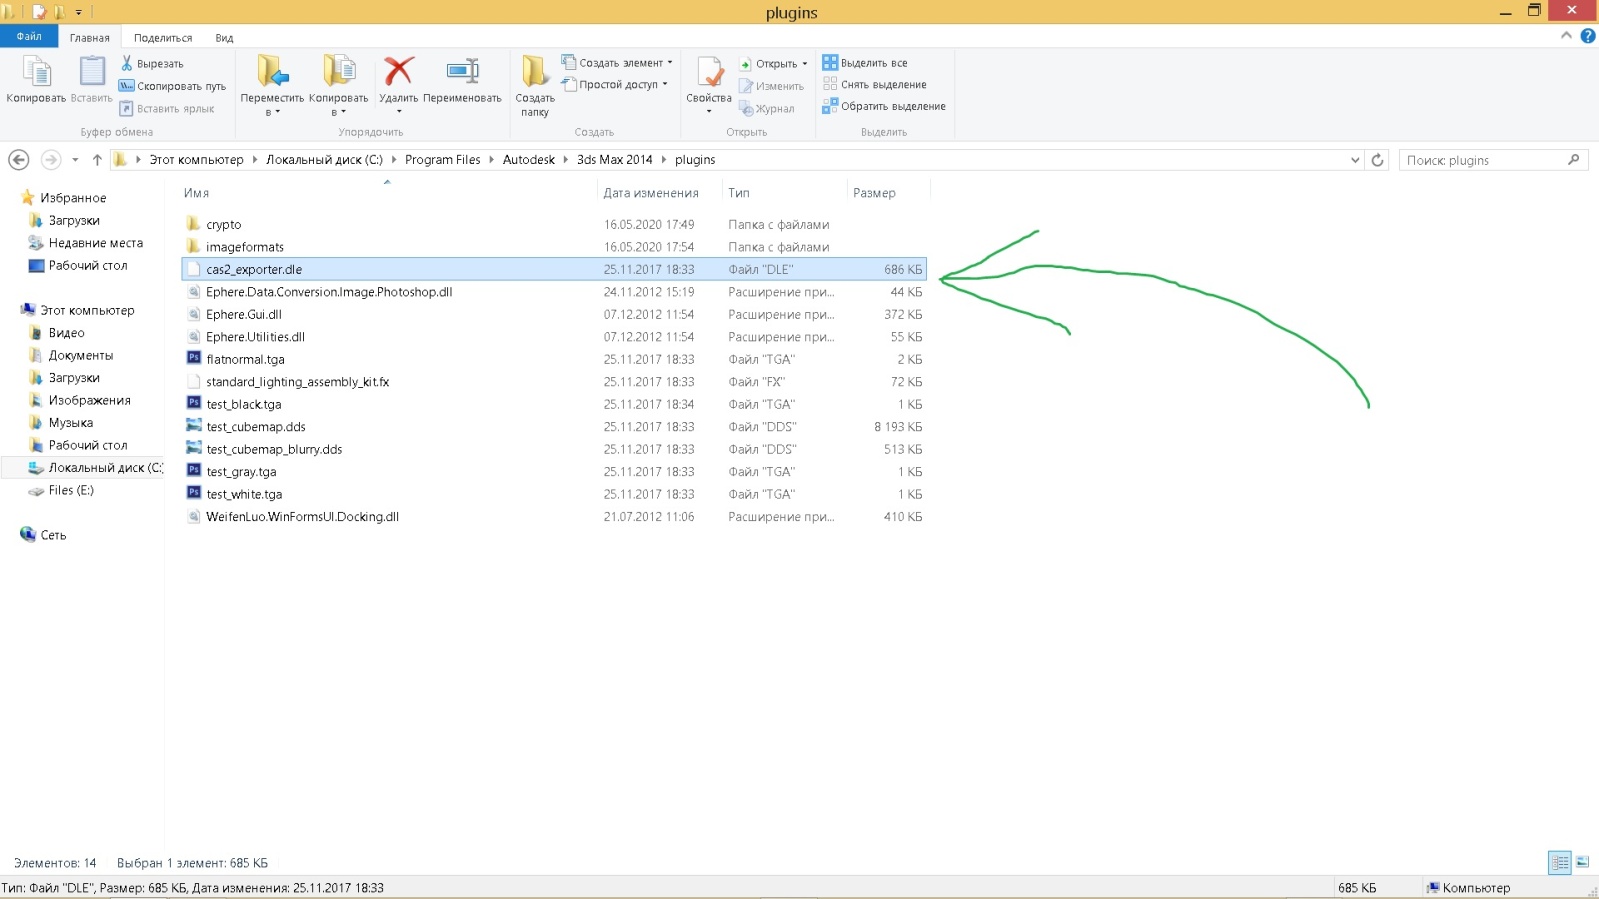Click the Delete (Удалить) red X icon

pyautogui.click(x=398, y=72)
